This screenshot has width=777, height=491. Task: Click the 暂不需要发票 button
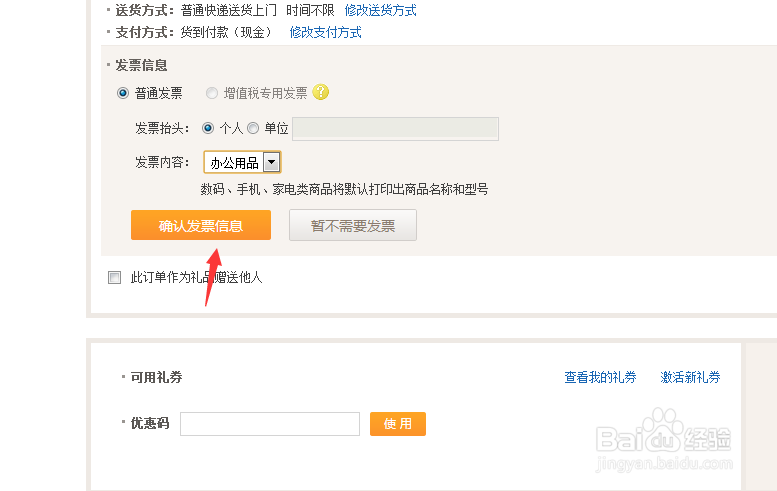(x=353, y=225)
